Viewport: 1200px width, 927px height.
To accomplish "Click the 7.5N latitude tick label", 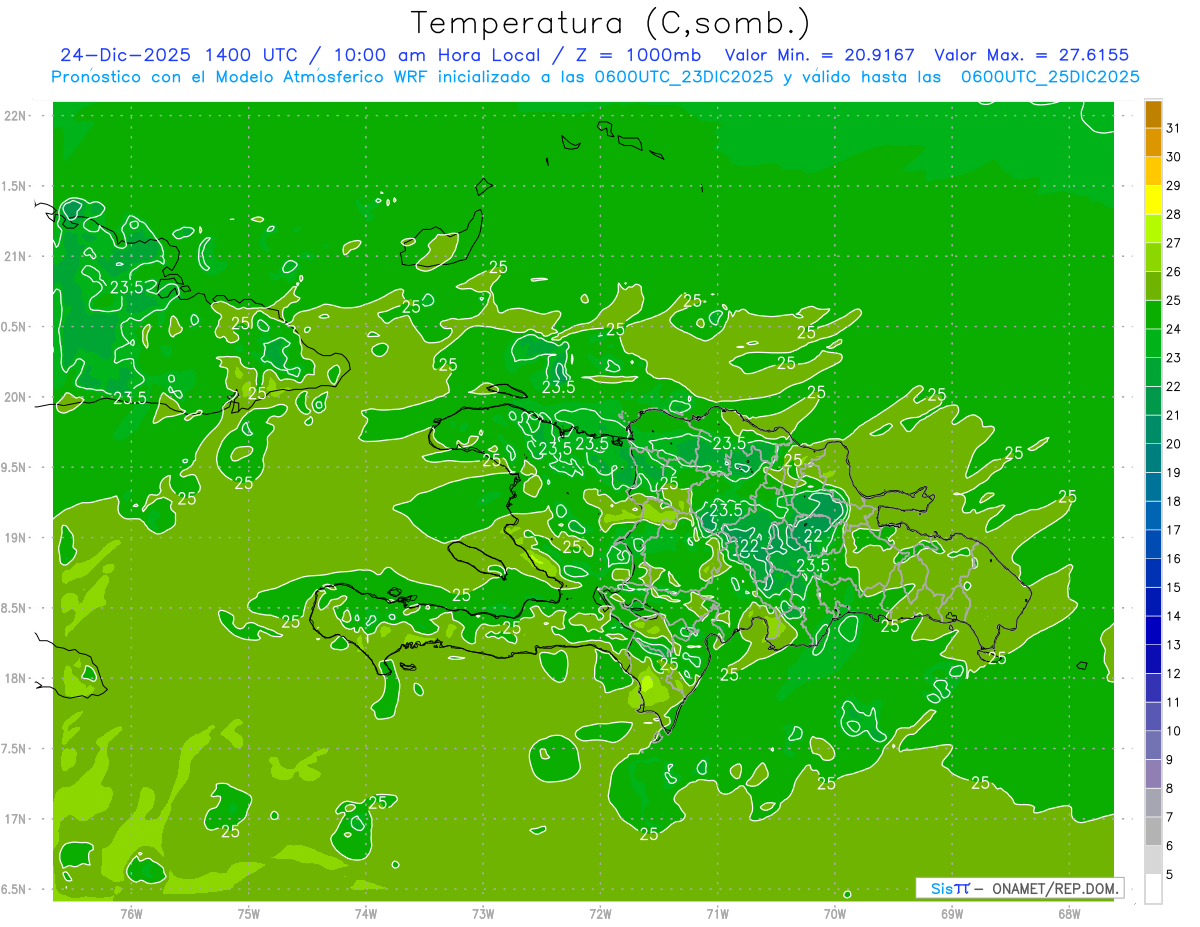I will [15, 748].
